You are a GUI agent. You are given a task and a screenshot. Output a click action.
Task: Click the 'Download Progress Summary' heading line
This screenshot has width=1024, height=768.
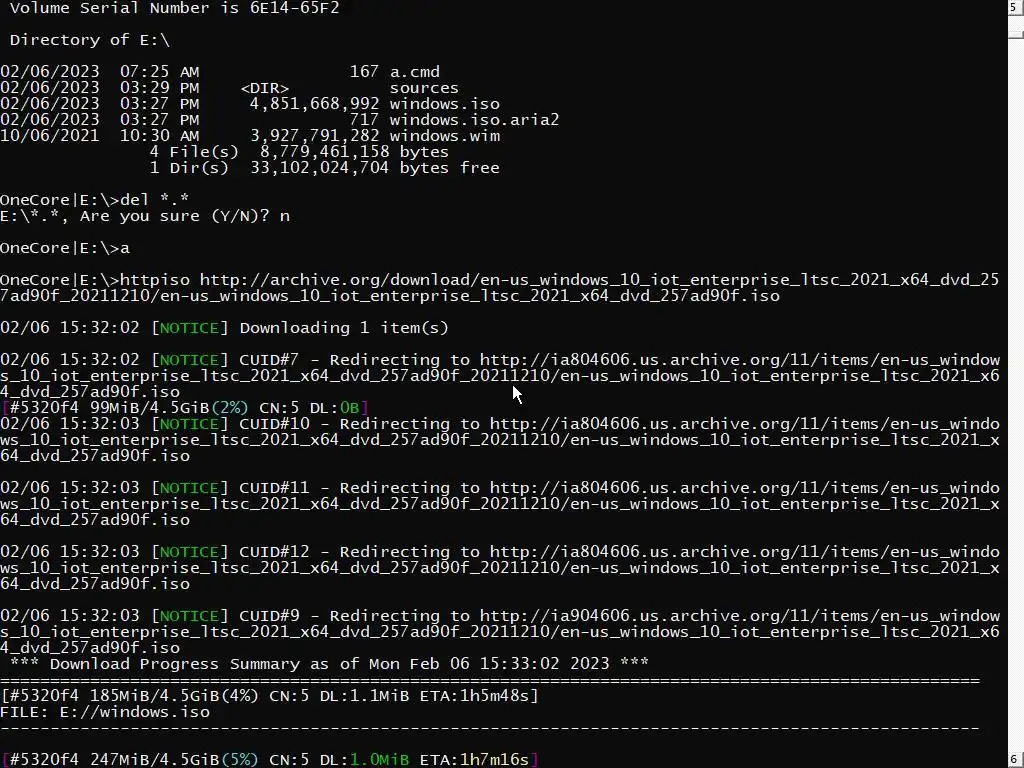(x=329, y=664)
